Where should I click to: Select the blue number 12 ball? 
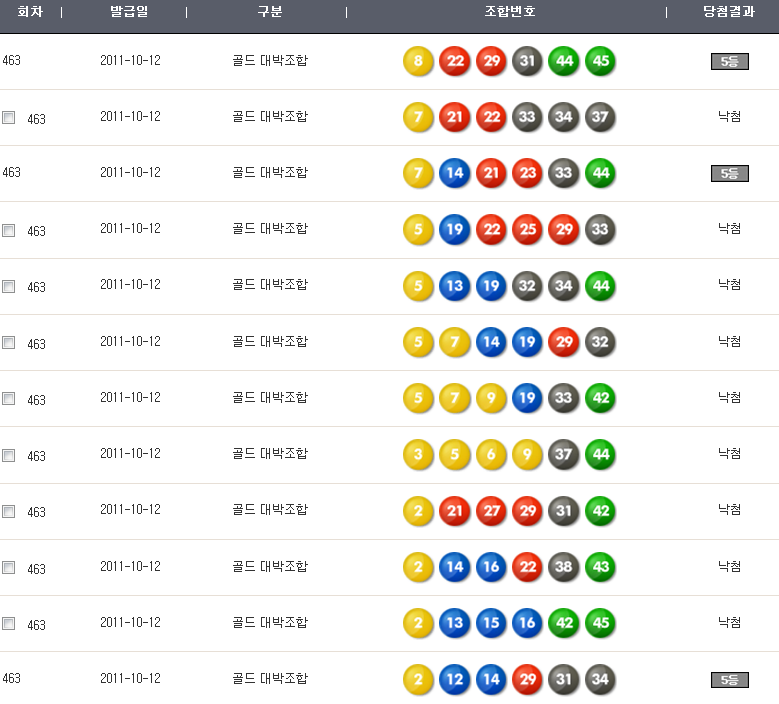point(454,680)
